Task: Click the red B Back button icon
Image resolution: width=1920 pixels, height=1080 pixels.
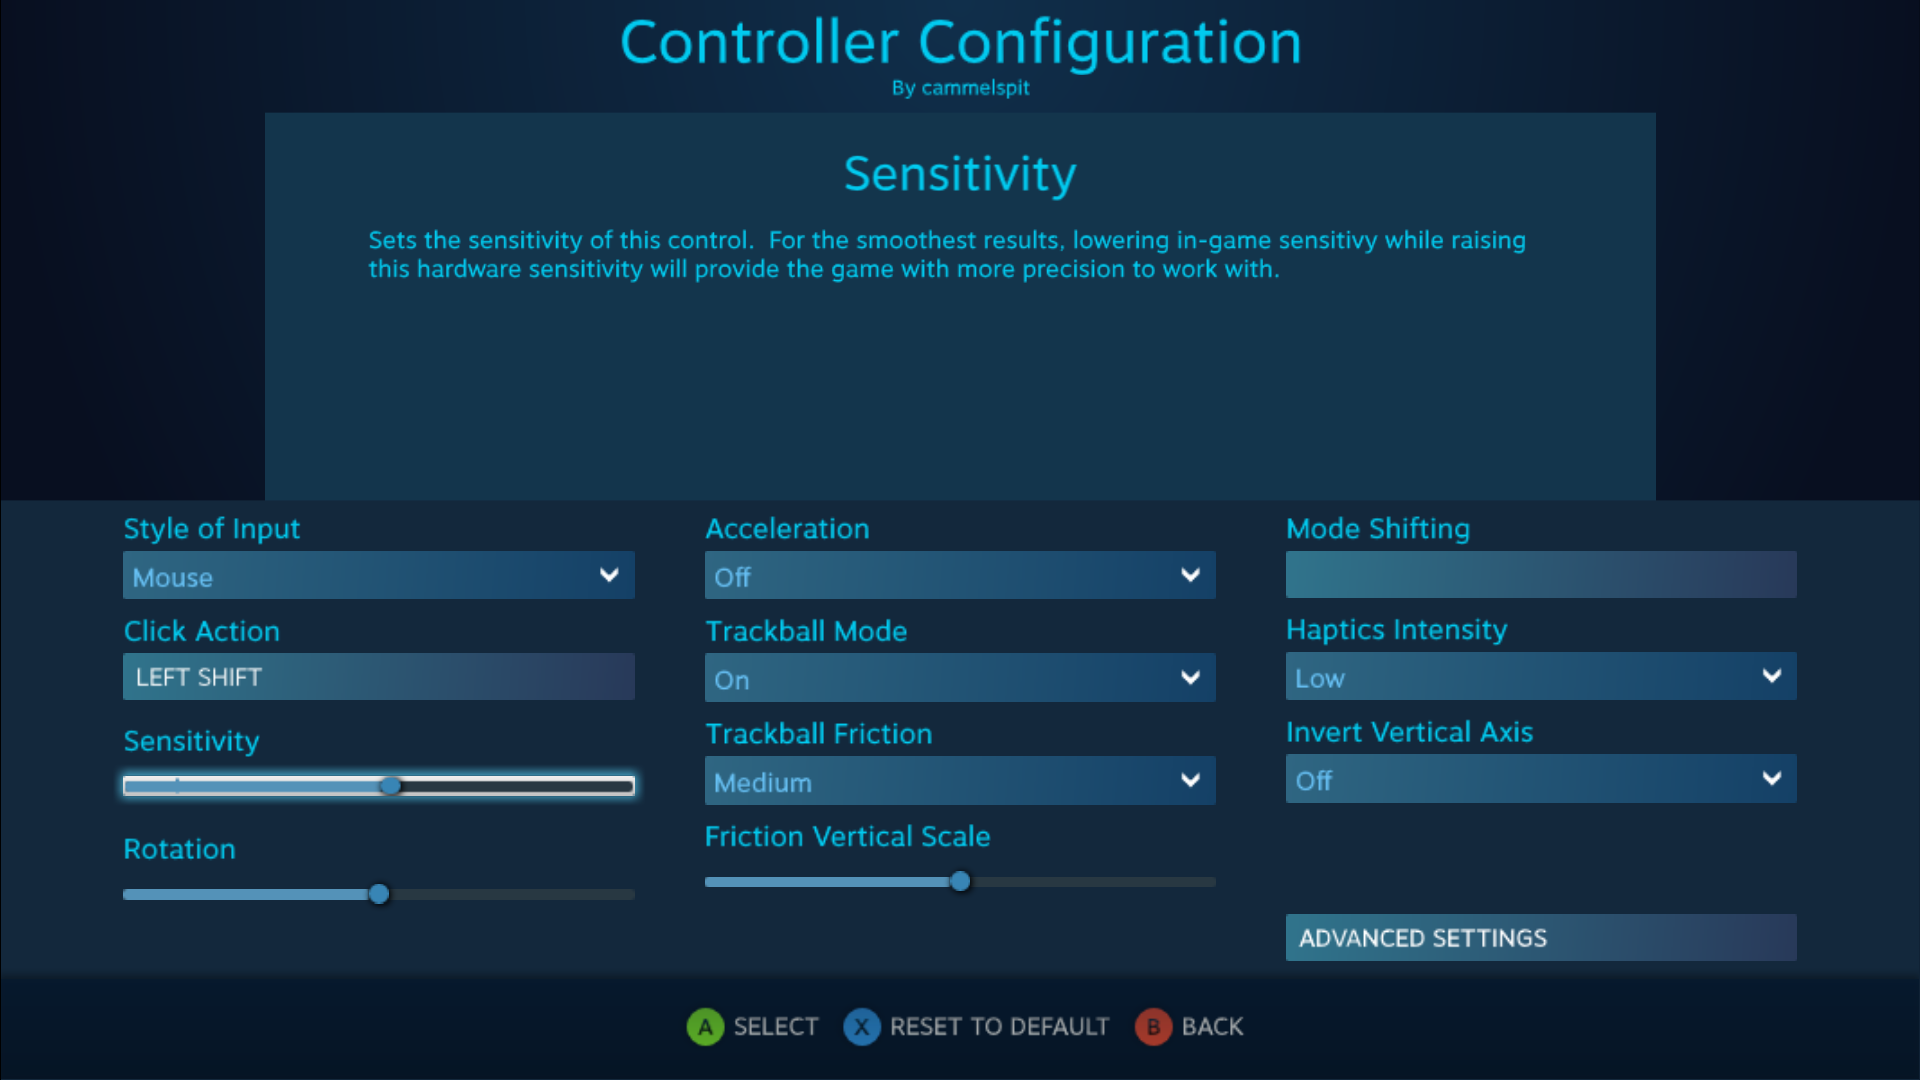Action: pos(1153,1027)
